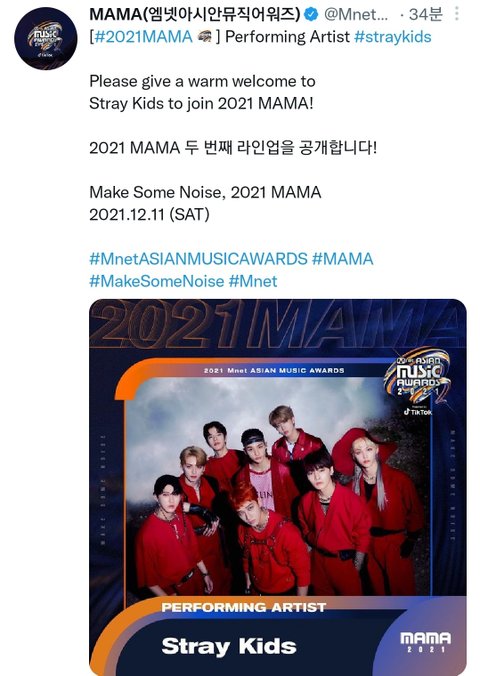The width and height of the screenshot is (480, 676).
Task: Open the #2021MAMA hashtag
Action: 143,37
